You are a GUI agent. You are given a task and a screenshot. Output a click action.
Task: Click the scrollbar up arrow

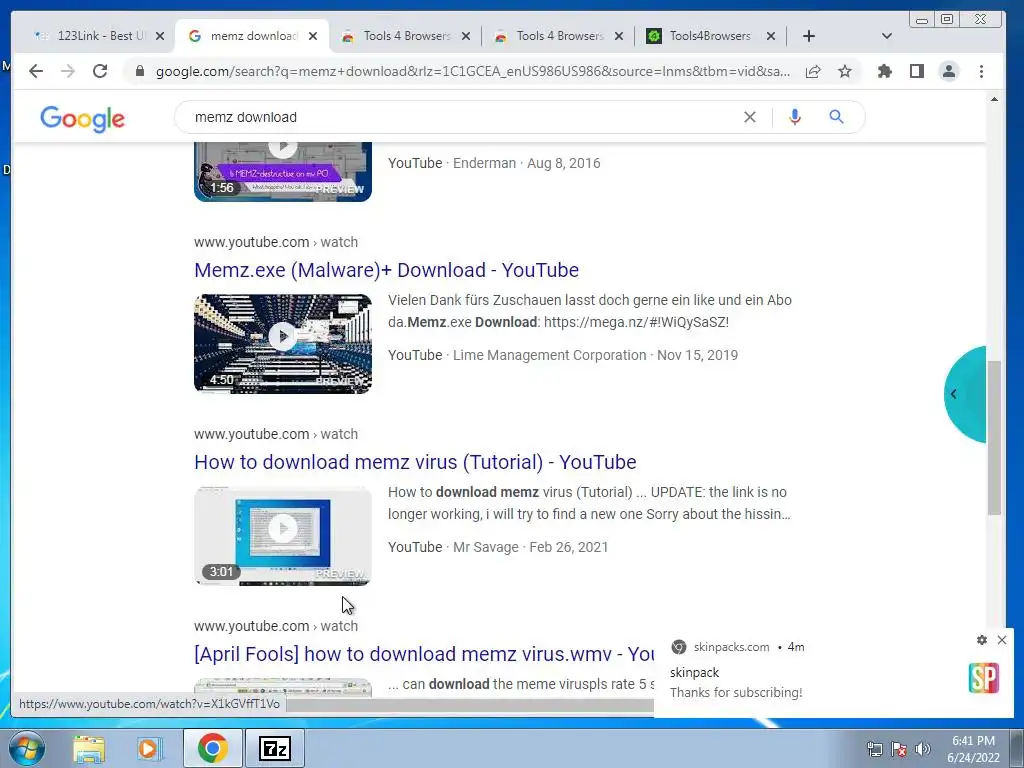[994, 99]
